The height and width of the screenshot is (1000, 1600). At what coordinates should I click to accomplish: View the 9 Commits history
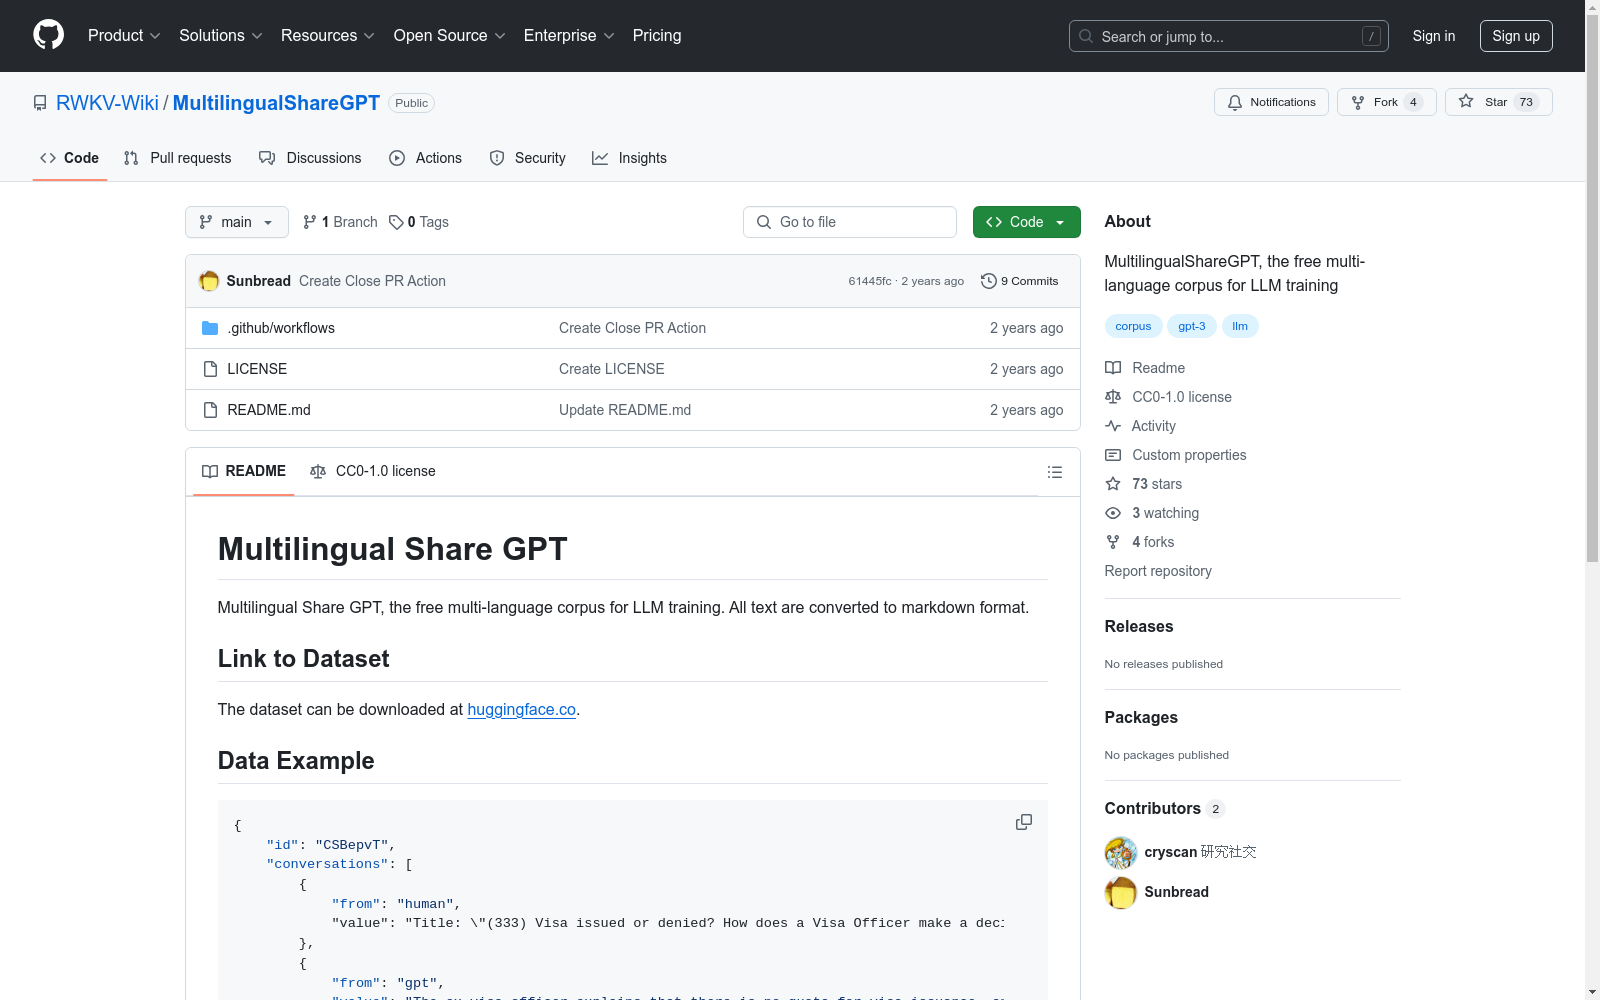tap(1020, 281)
